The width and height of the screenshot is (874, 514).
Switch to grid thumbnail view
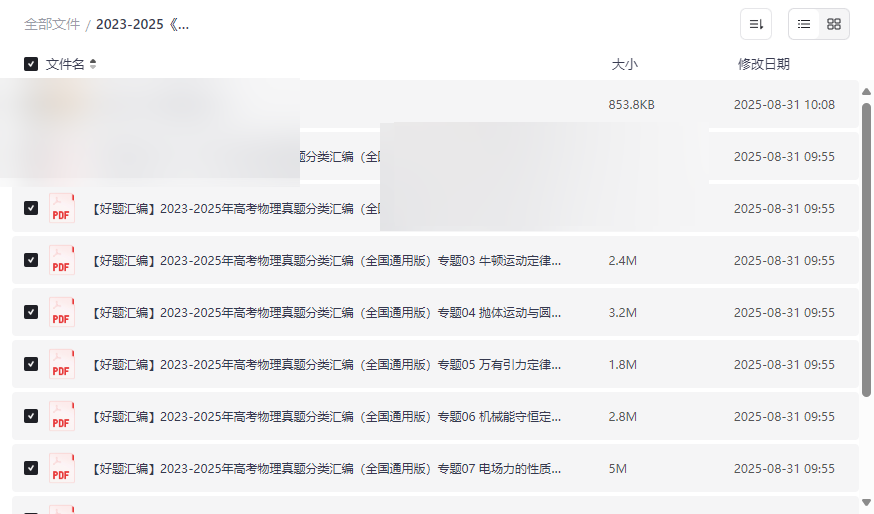tap(834, 24)
